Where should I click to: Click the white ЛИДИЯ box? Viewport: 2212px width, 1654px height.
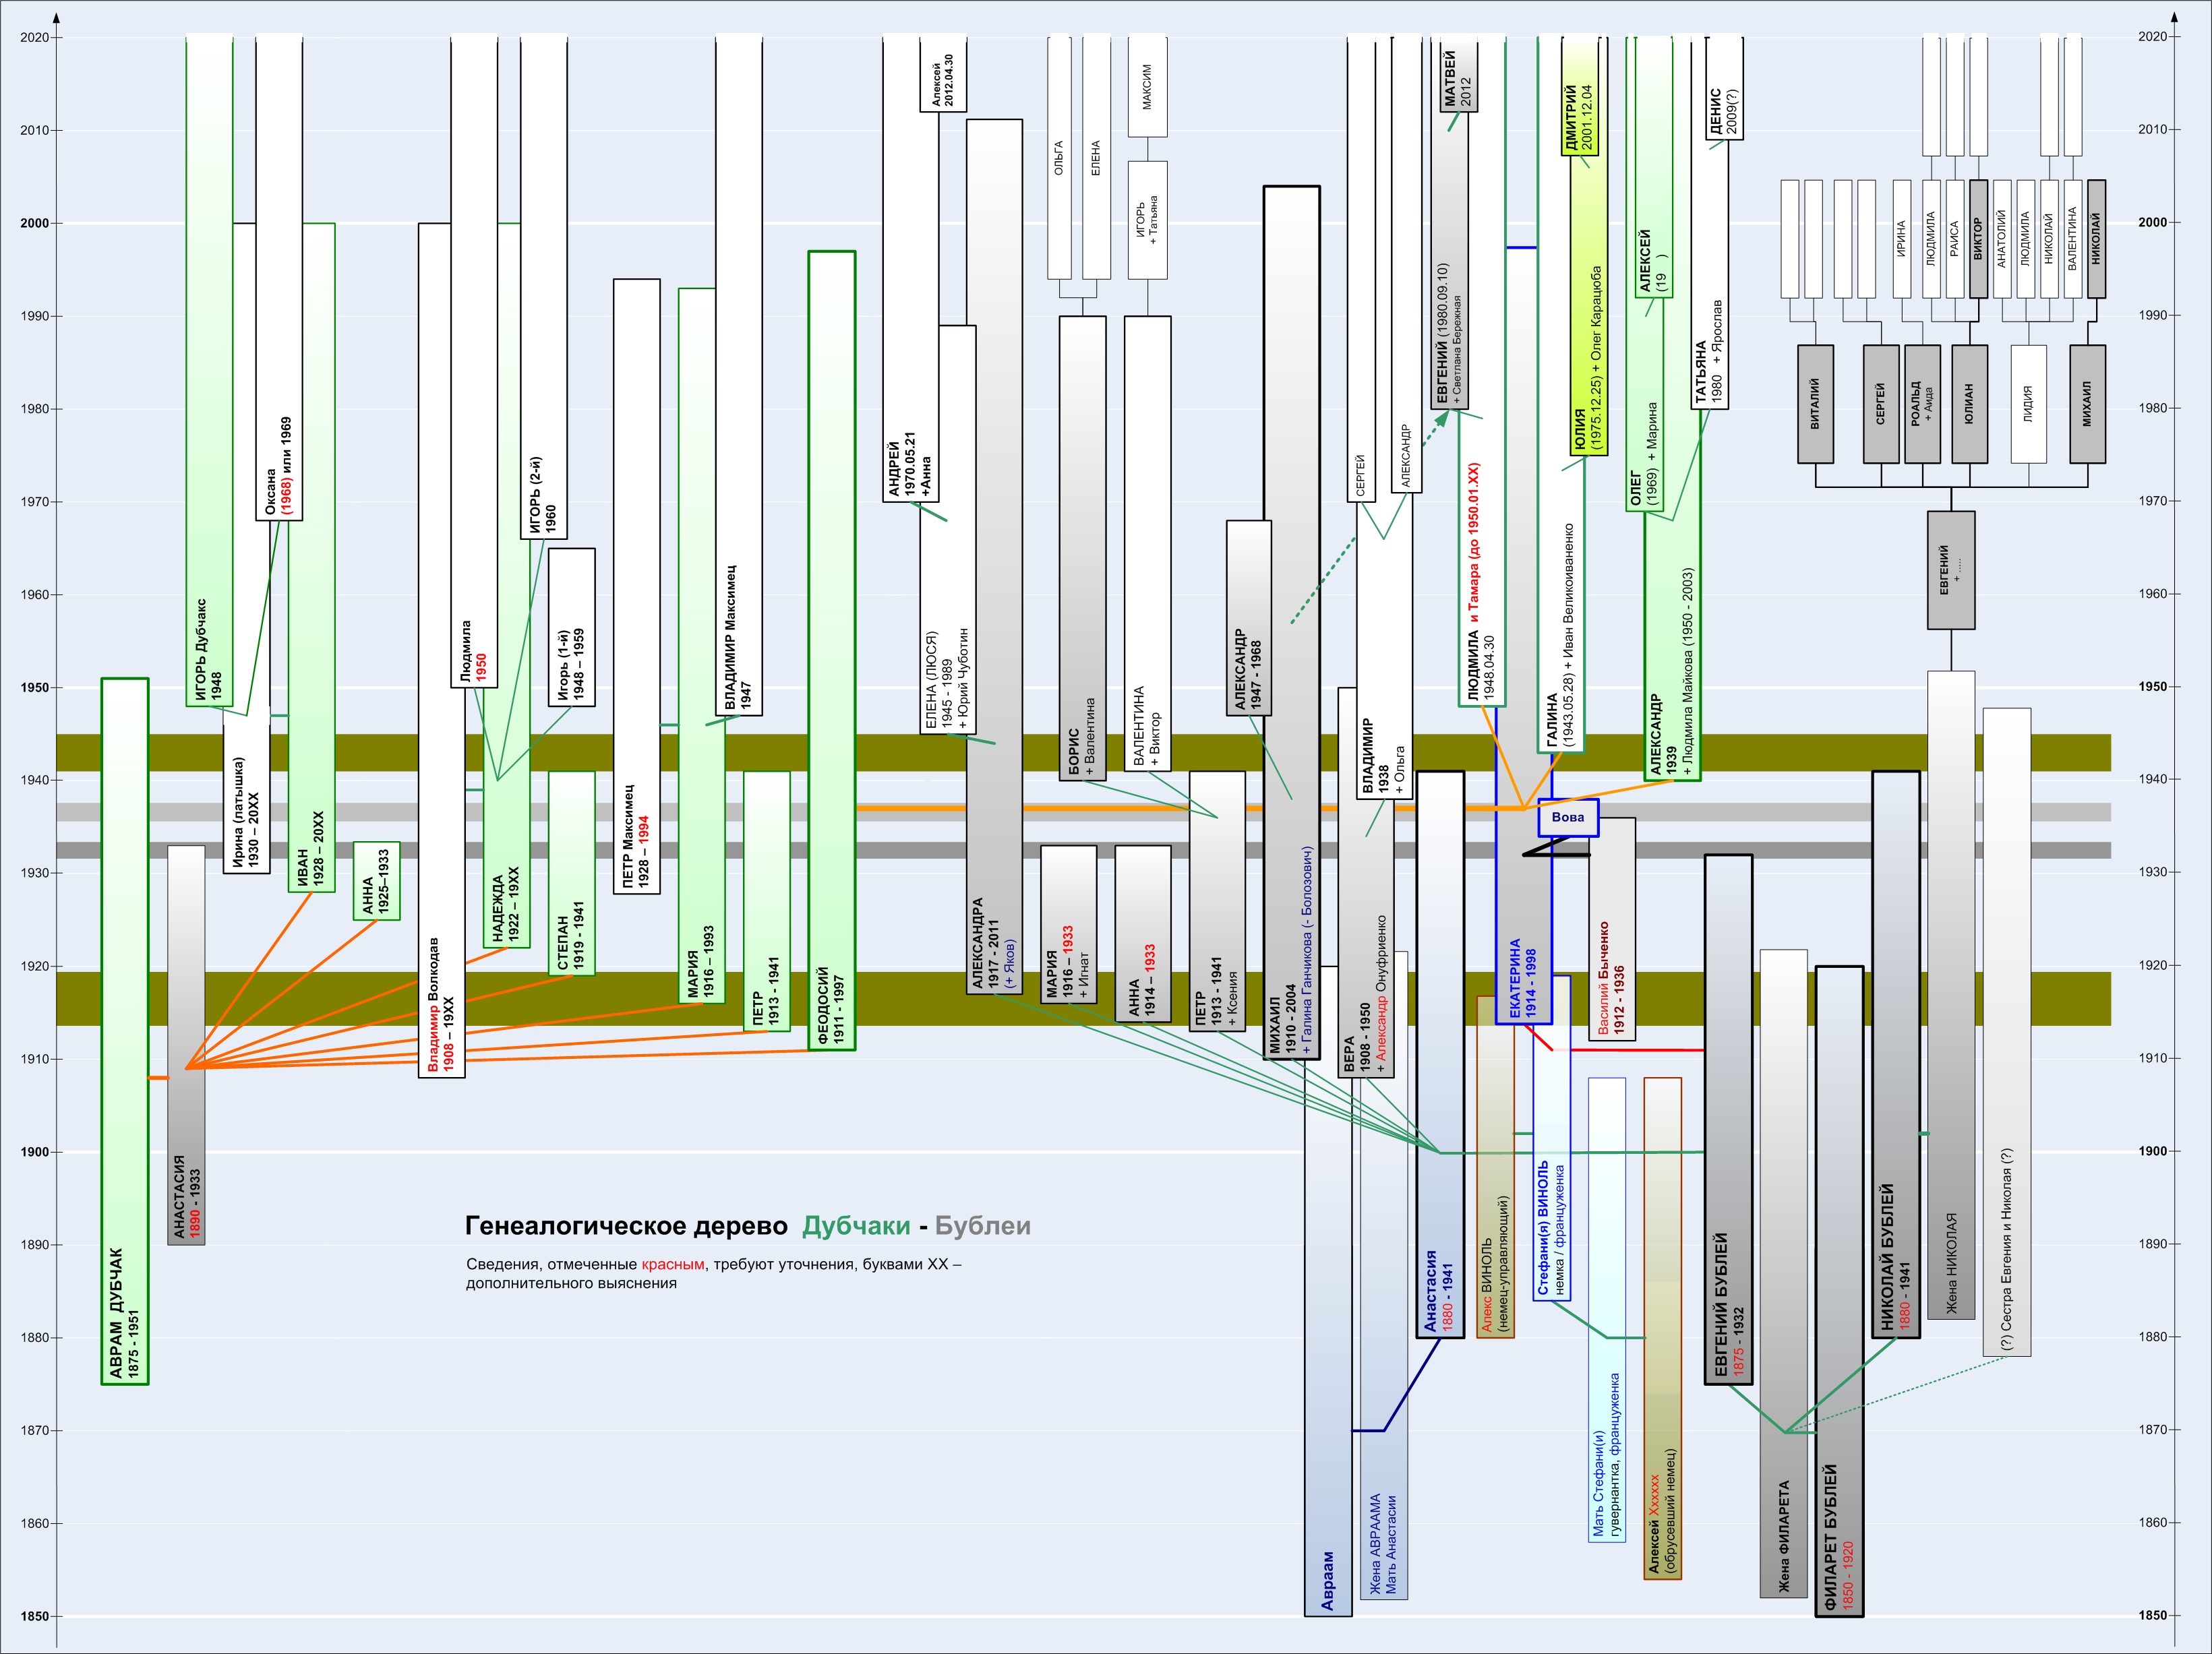click(2028, 404)
